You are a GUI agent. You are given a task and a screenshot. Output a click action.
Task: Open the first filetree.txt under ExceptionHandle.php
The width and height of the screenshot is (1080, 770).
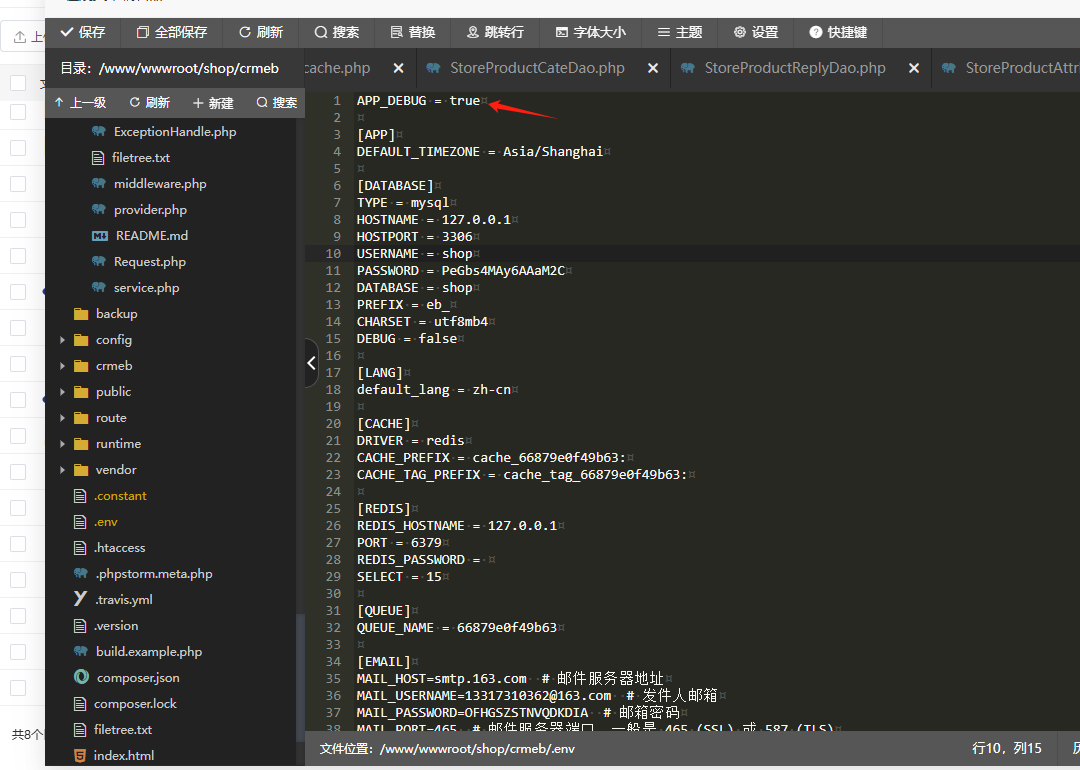[141, 158]
